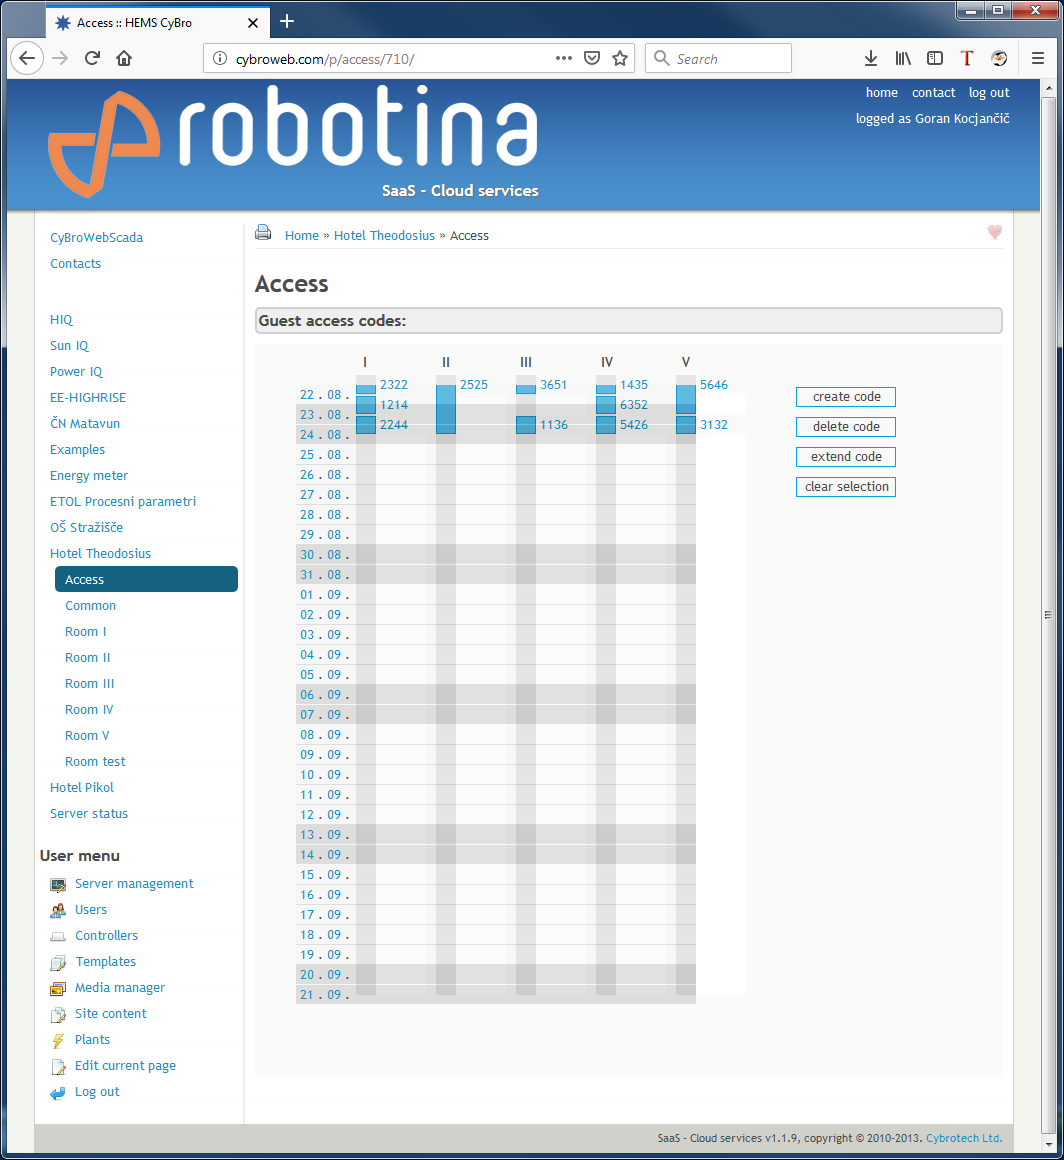Select access code 5426 block in column IV

tap(606, 425)
